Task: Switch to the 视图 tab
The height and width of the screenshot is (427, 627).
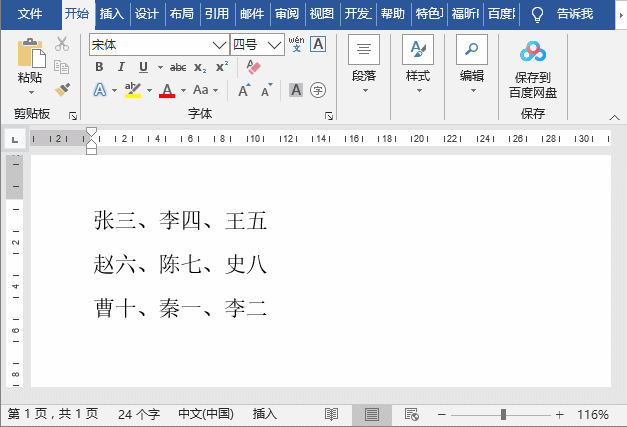Action: point(321,14)
